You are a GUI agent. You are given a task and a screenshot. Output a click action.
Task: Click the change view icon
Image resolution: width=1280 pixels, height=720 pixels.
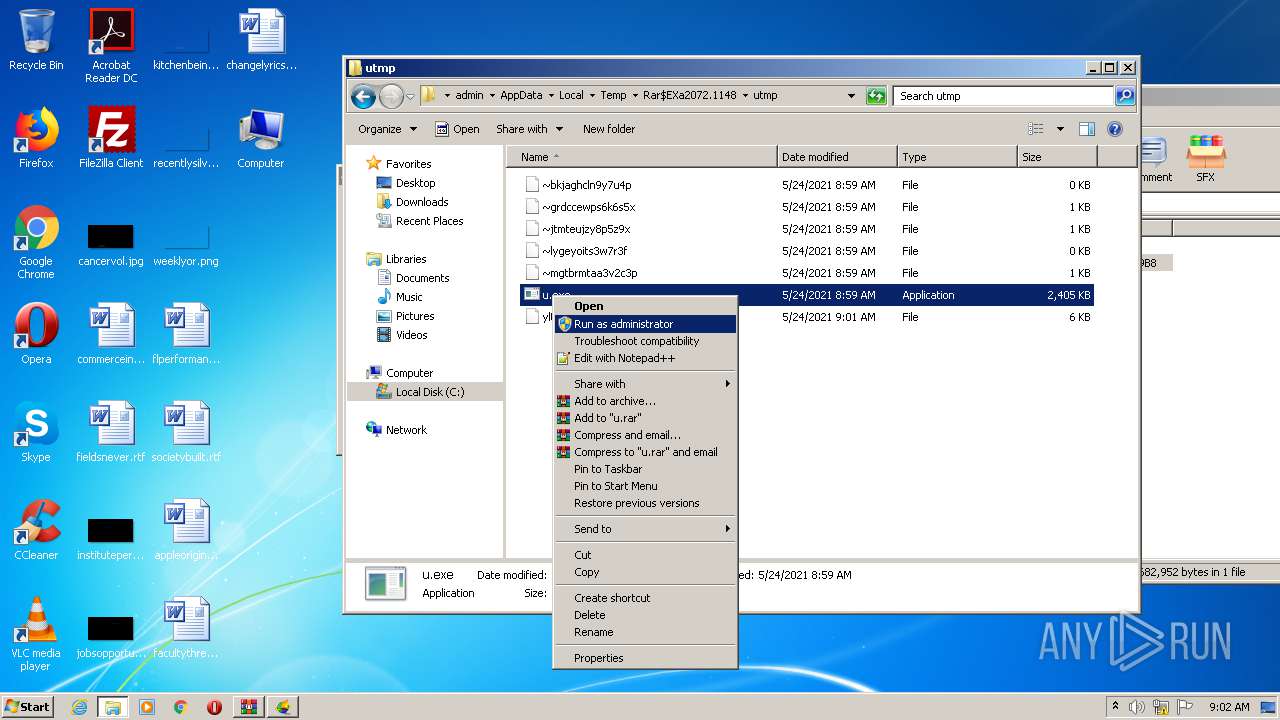[1036, 129]
